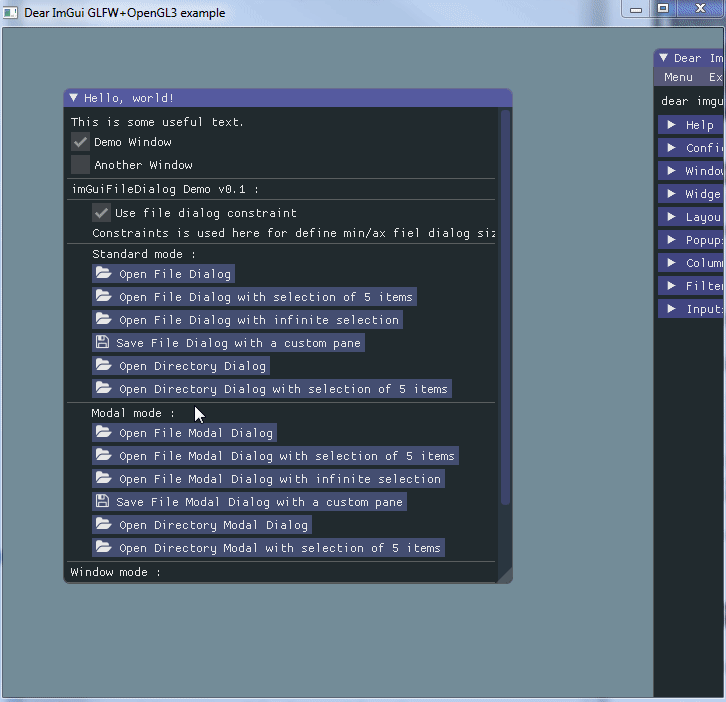This screenshot has height=702, width=726.
Task: Click Open File Modal Dialog with infinite selection label
Action: click(x=280, y=479)
